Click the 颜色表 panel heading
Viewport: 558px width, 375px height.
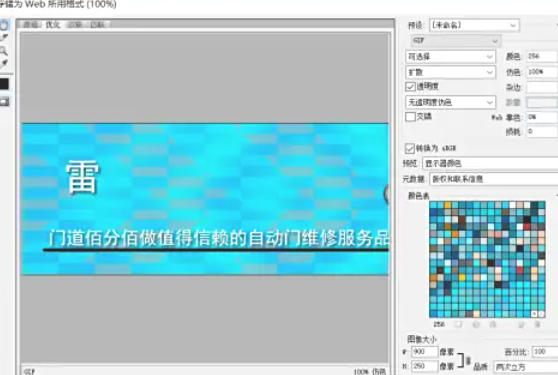(x=418, y=196)
